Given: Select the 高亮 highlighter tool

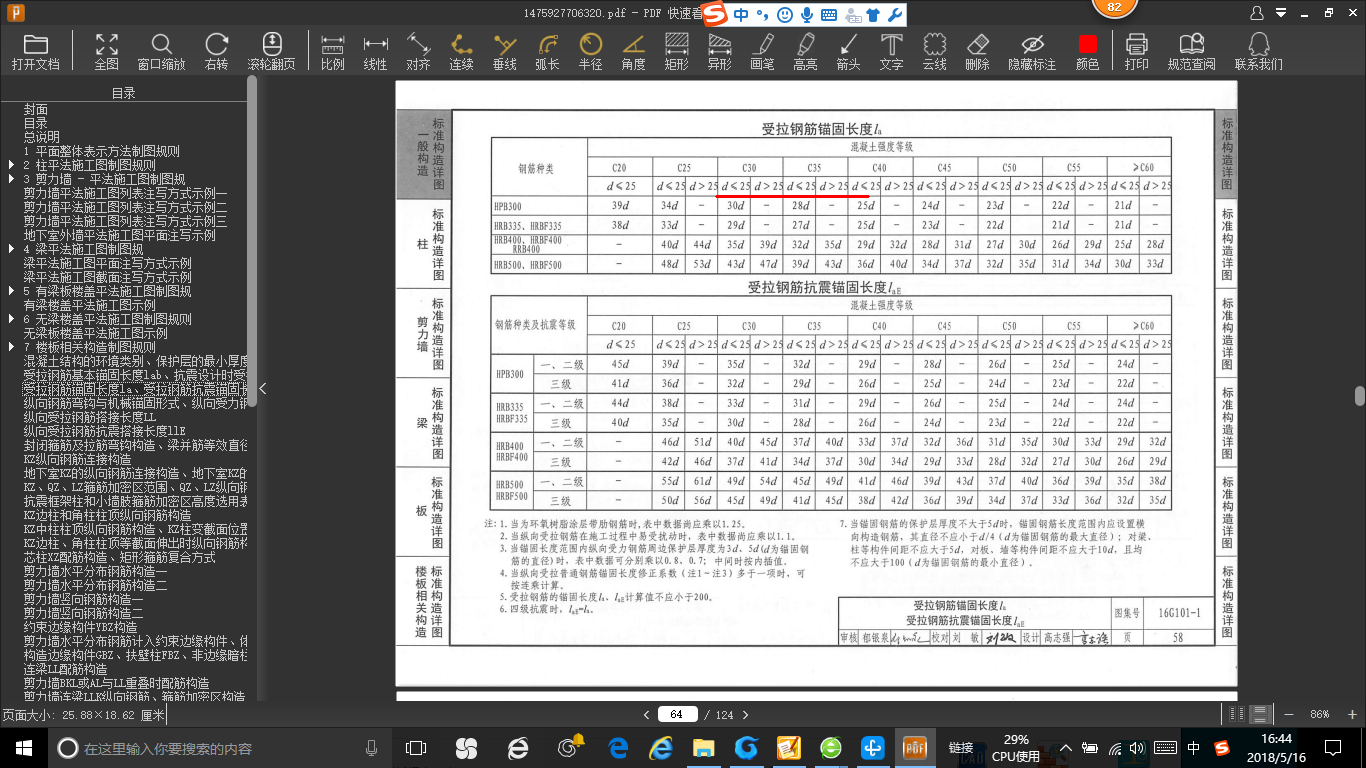Looking at the screenshot, I should [x=805, y=51].
